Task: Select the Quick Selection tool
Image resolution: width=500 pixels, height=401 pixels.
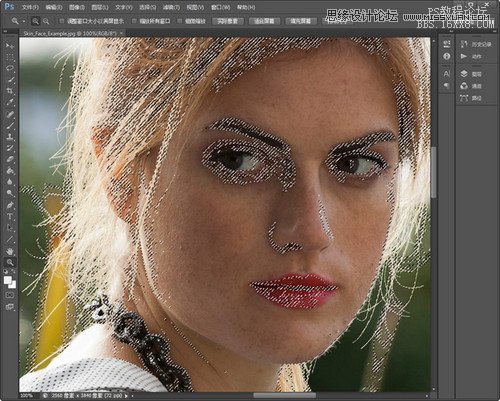Action: (x=10, y=79)
